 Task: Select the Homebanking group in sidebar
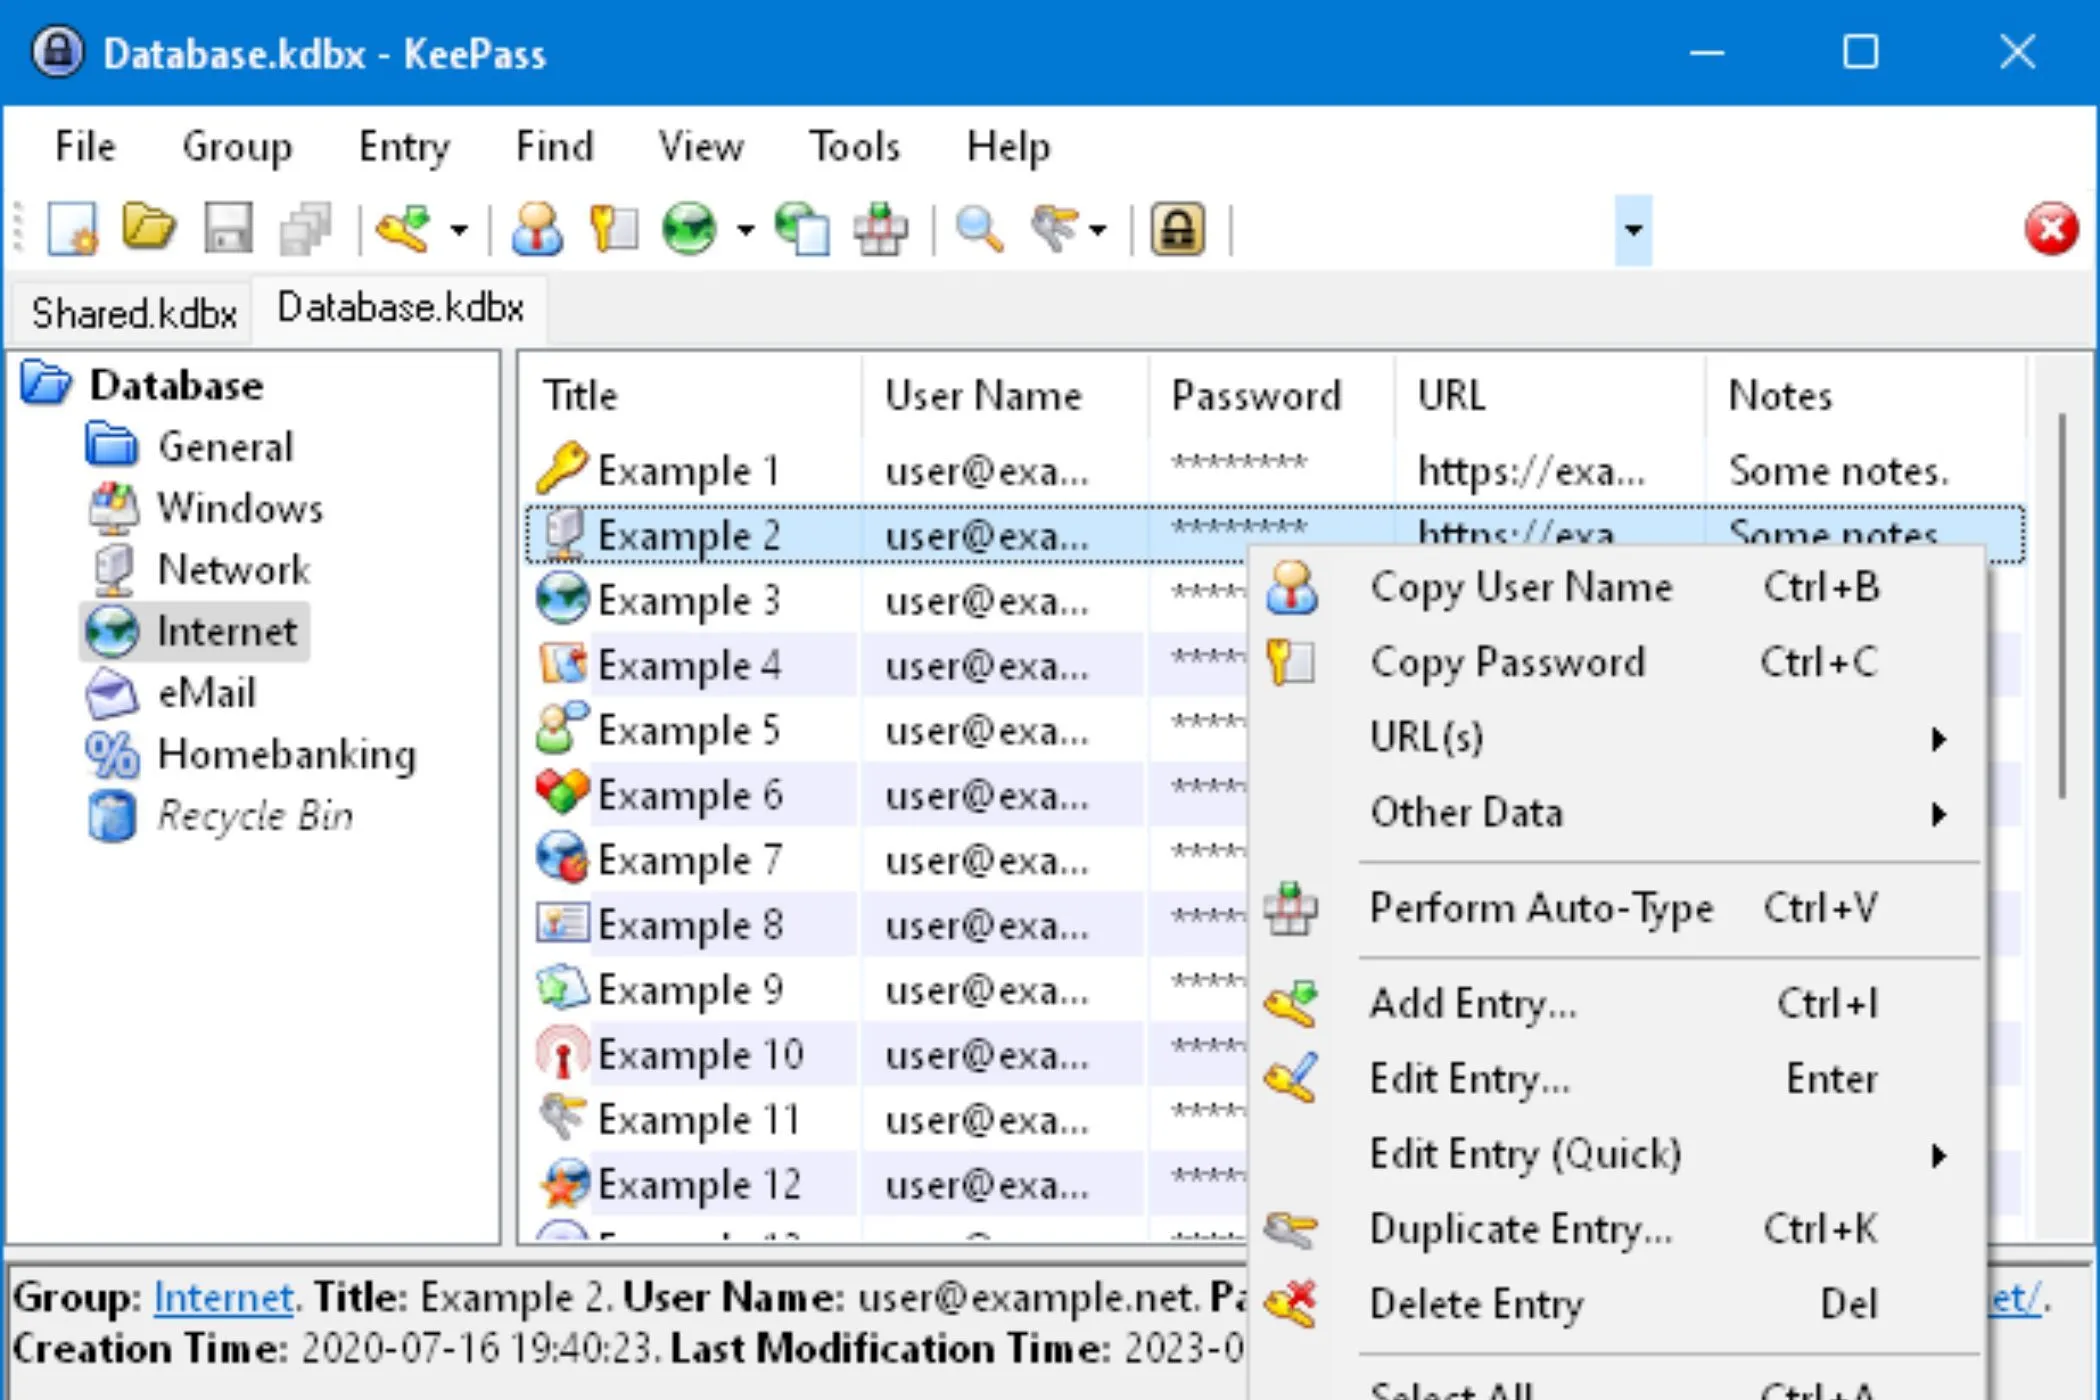[286, 754]
